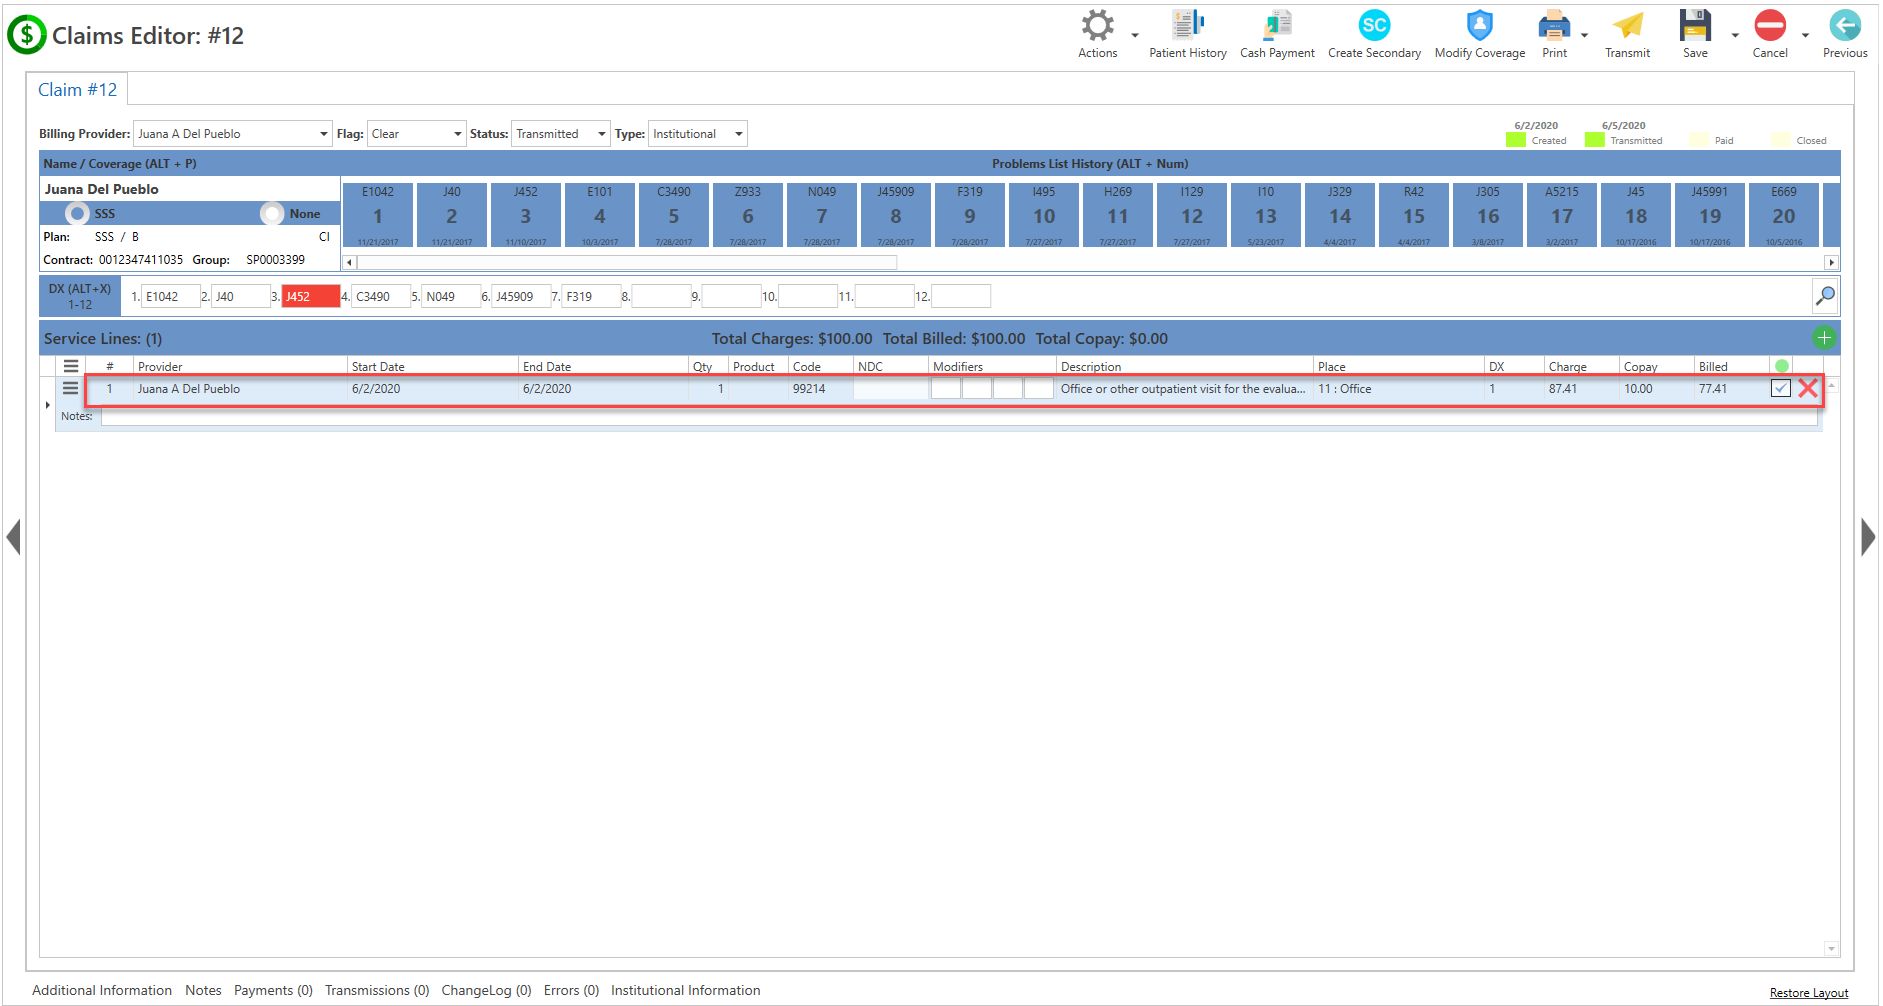Image resolution: width=1883 pixels, height=1006 pixels.
Task: Open ChangeLog (0) tab
Action: coord(486,990)
